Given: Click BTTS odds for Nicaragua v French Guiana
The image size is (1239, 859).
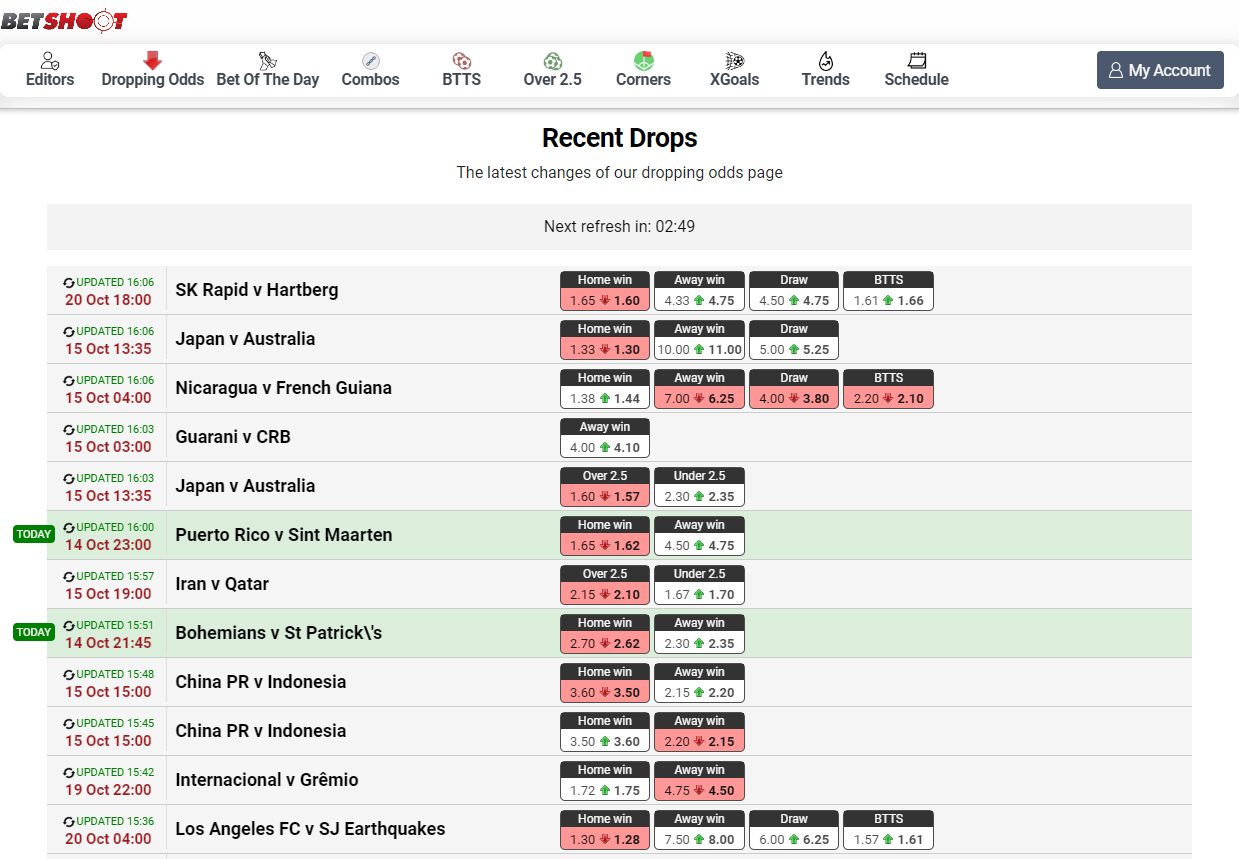Looking at the screenshot, I should [x=888, y=389].
